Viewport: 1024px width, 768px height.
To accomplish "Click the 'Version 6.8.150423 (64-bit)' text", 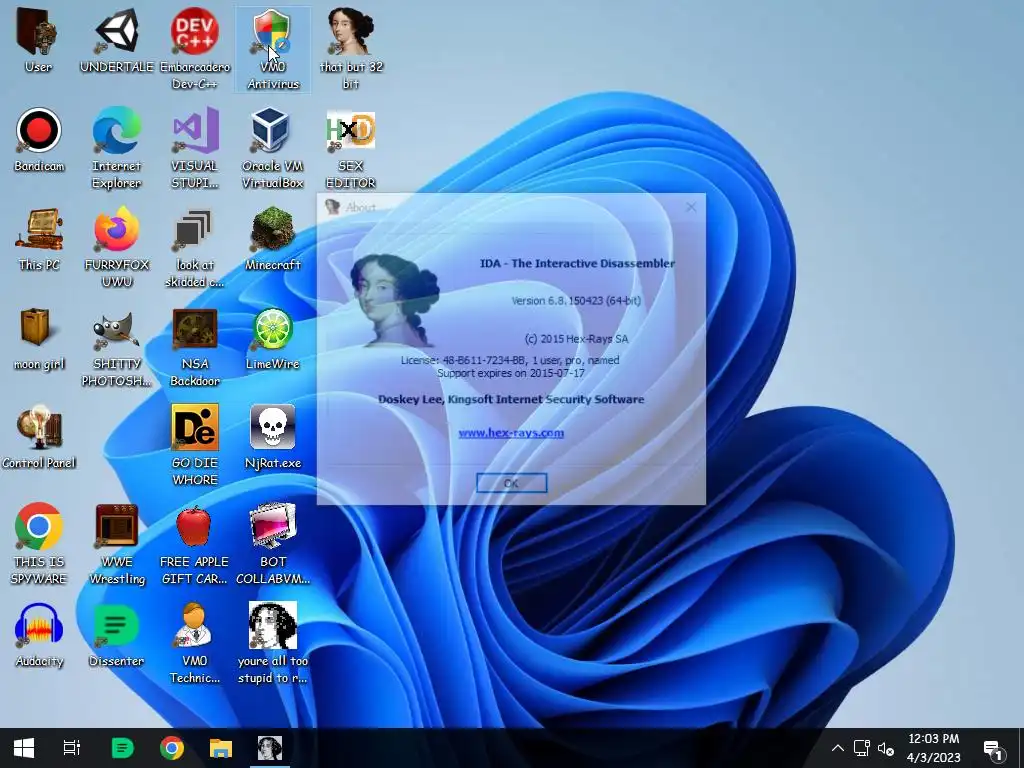I will (x=576, y=301).
